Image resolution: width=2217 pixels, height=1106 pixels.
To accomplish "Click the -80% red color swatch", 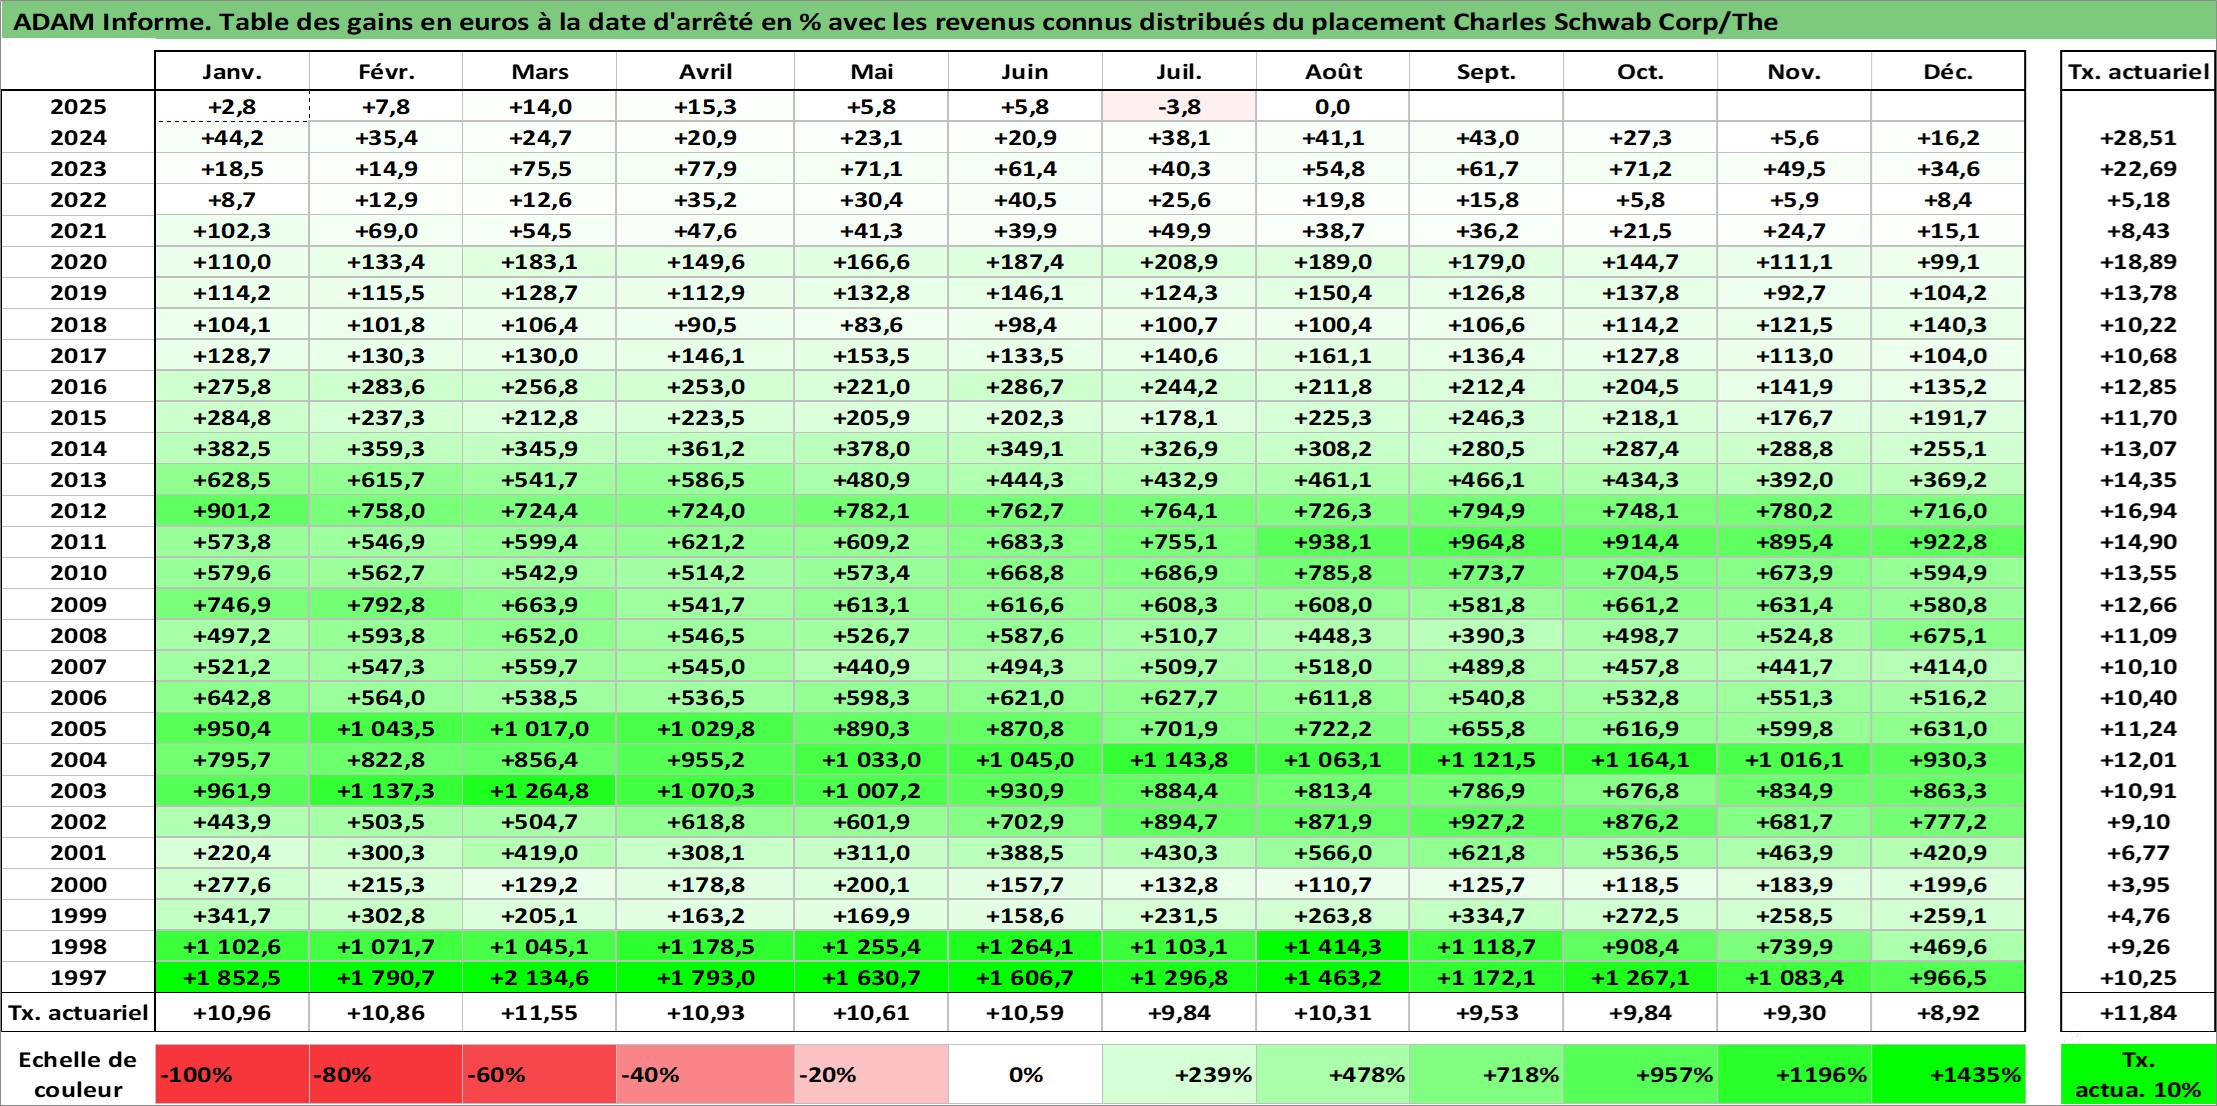I will click(386, 1074).
